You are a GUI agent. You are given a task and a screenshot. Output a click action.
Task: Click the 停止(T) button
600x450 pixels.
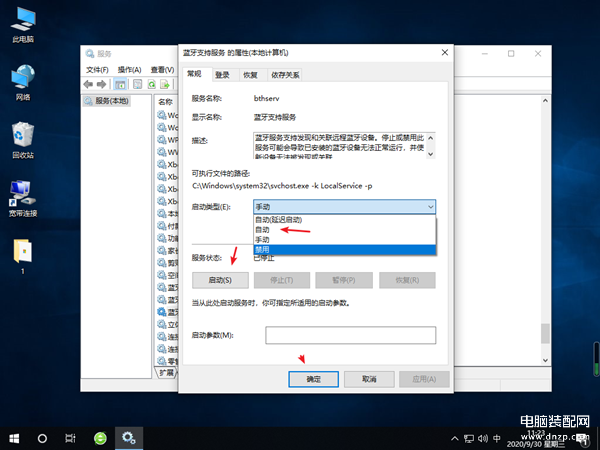point(282,280)
